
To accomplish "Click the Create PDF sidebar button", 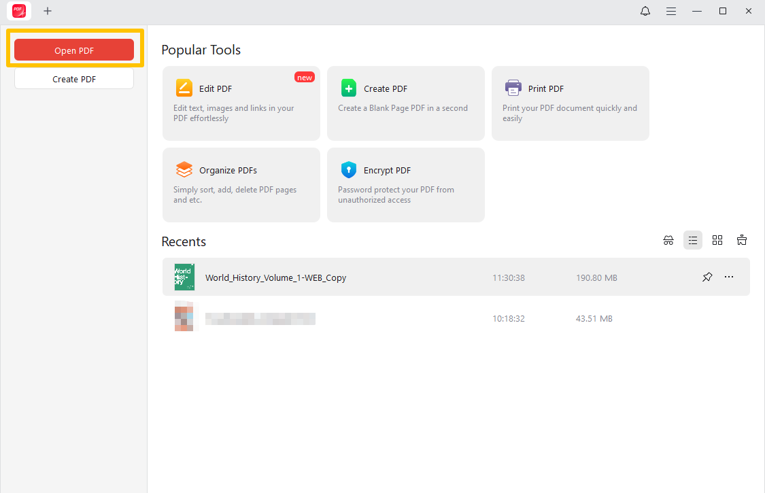I will pos(74,79).
